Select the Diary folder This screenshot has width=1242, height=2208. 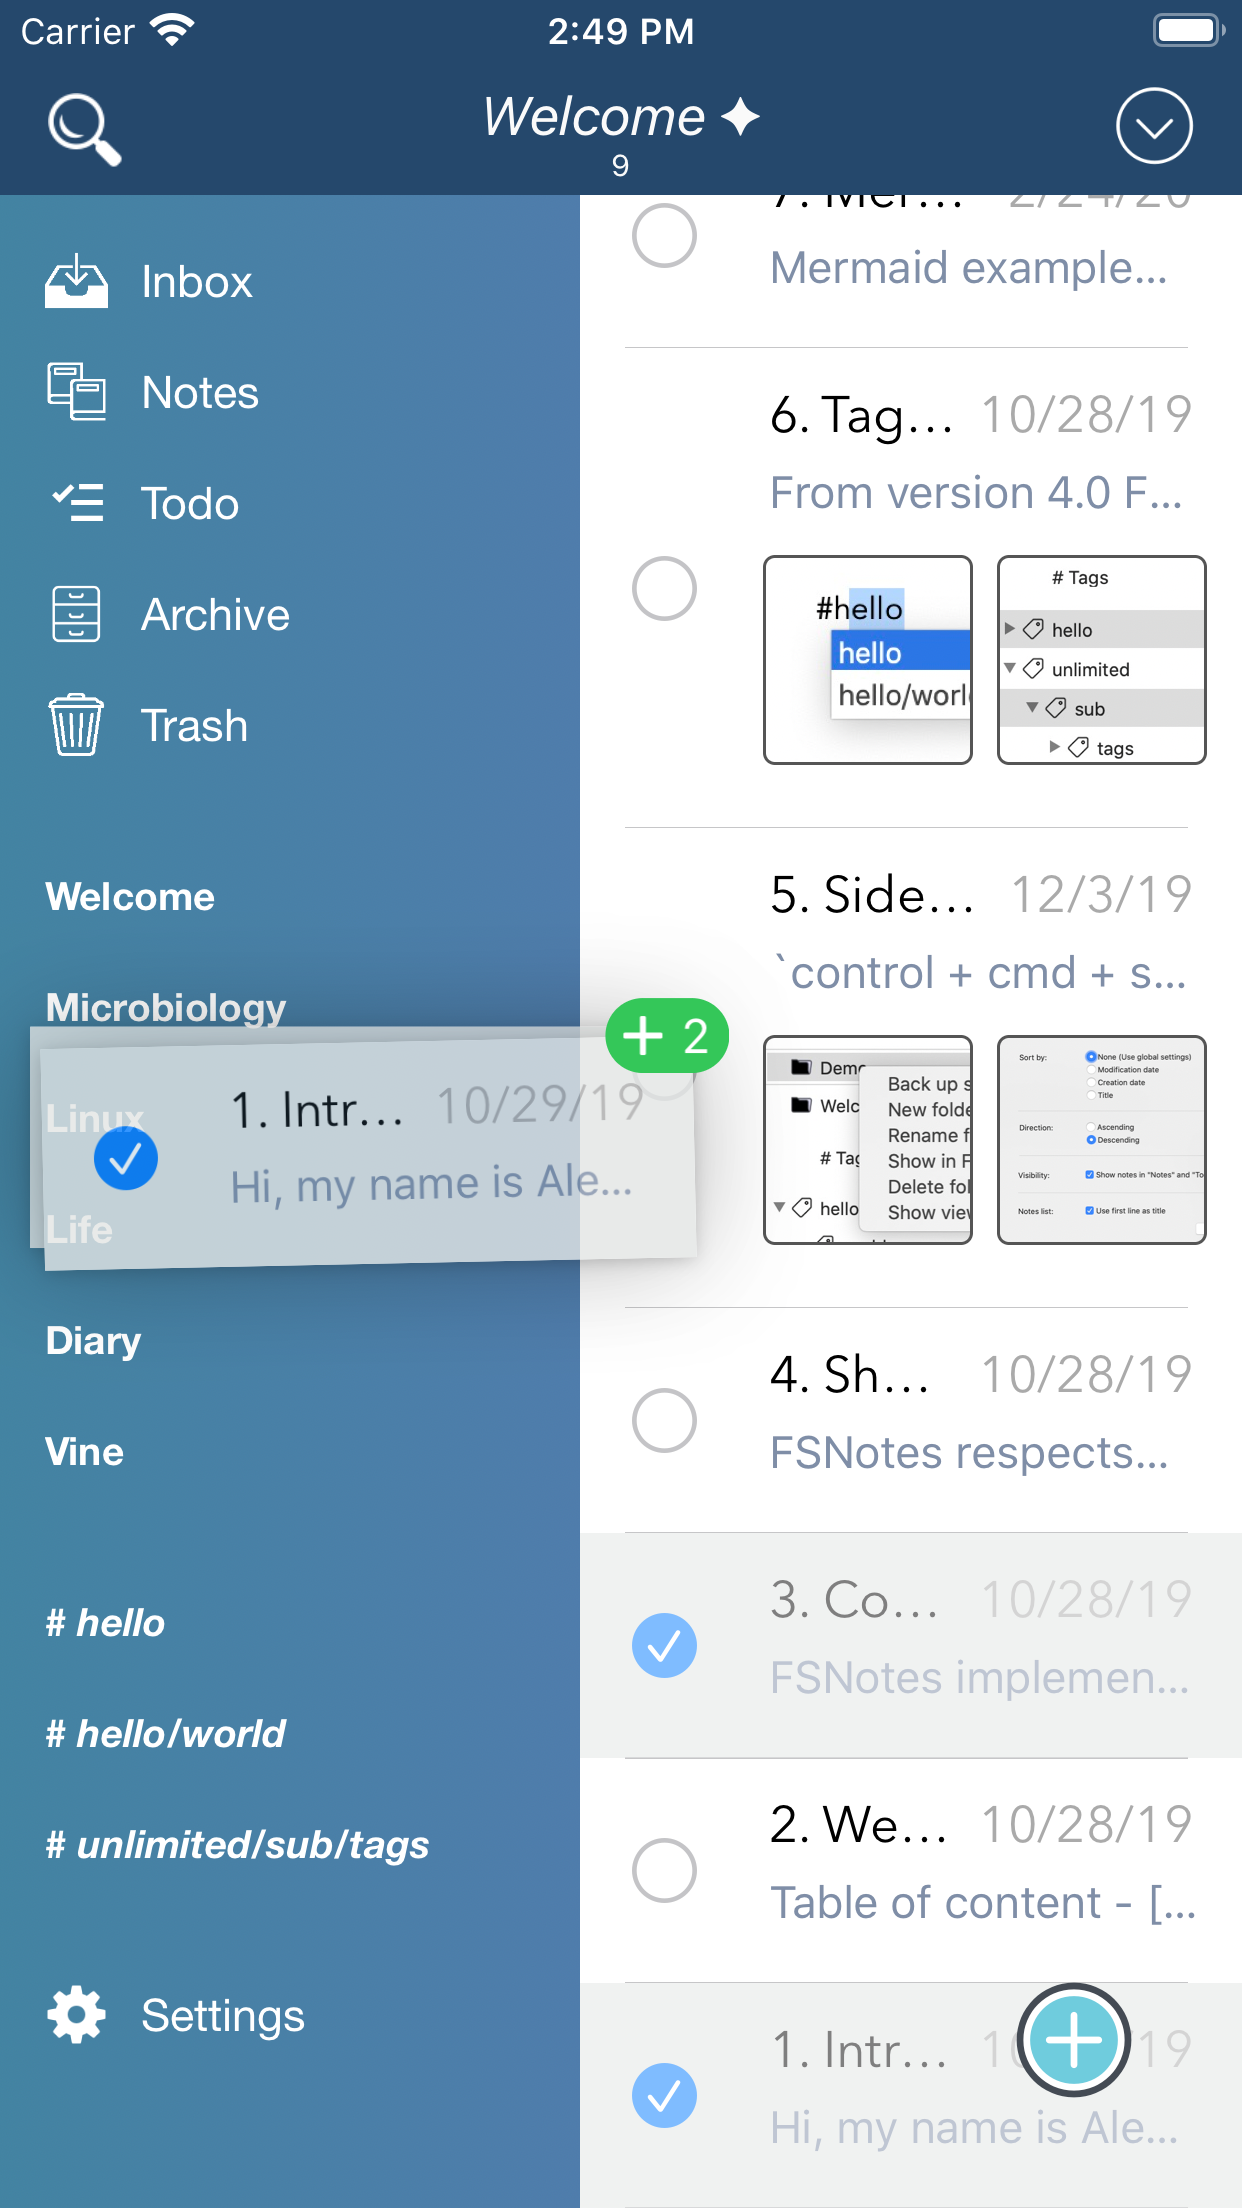(93, 1341)
